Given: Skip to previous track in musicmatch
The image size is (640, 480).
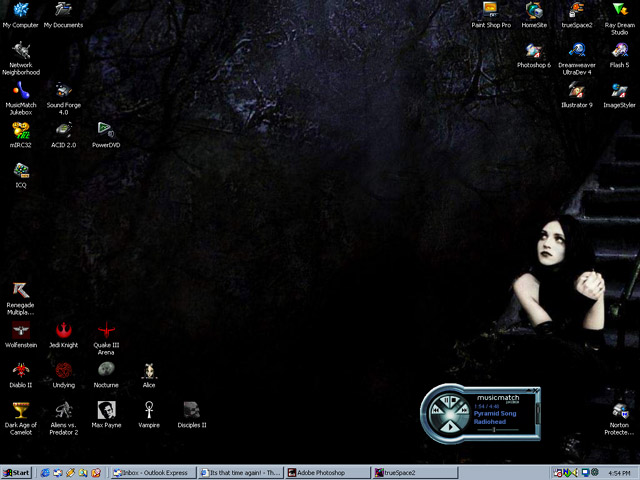Looking at the screenshot, I should click(436, 410).
